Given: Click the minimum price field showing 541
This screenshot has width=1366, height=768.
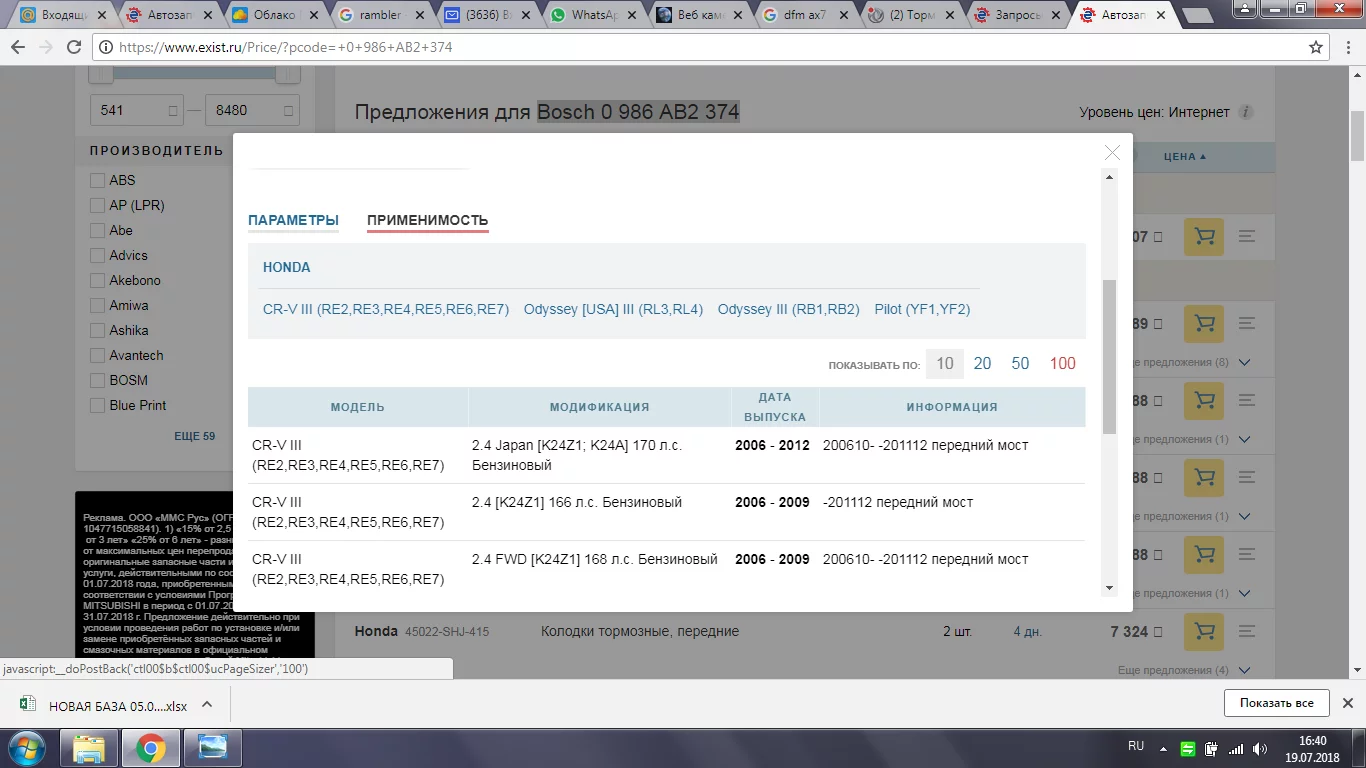Looking at the screenshot, I should point(136,110).
